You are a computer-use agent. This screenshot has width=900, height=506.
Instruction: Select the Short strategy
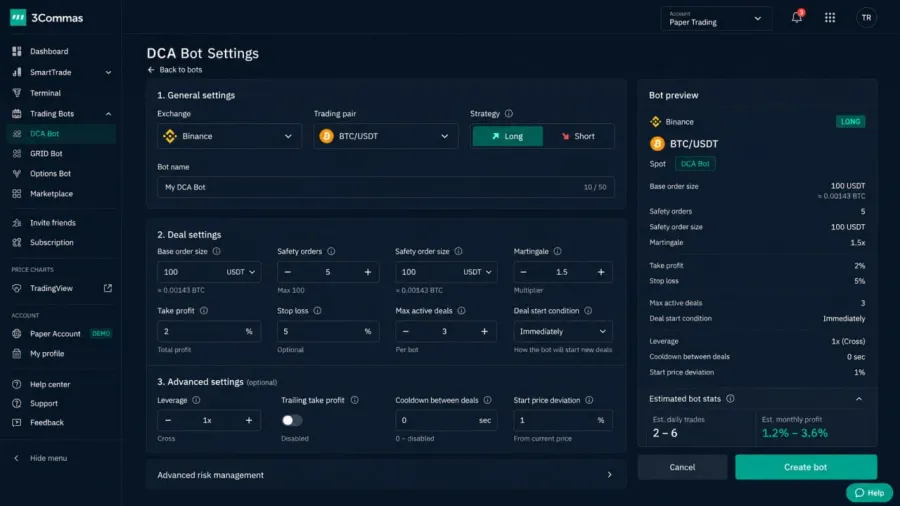point(578,136)
